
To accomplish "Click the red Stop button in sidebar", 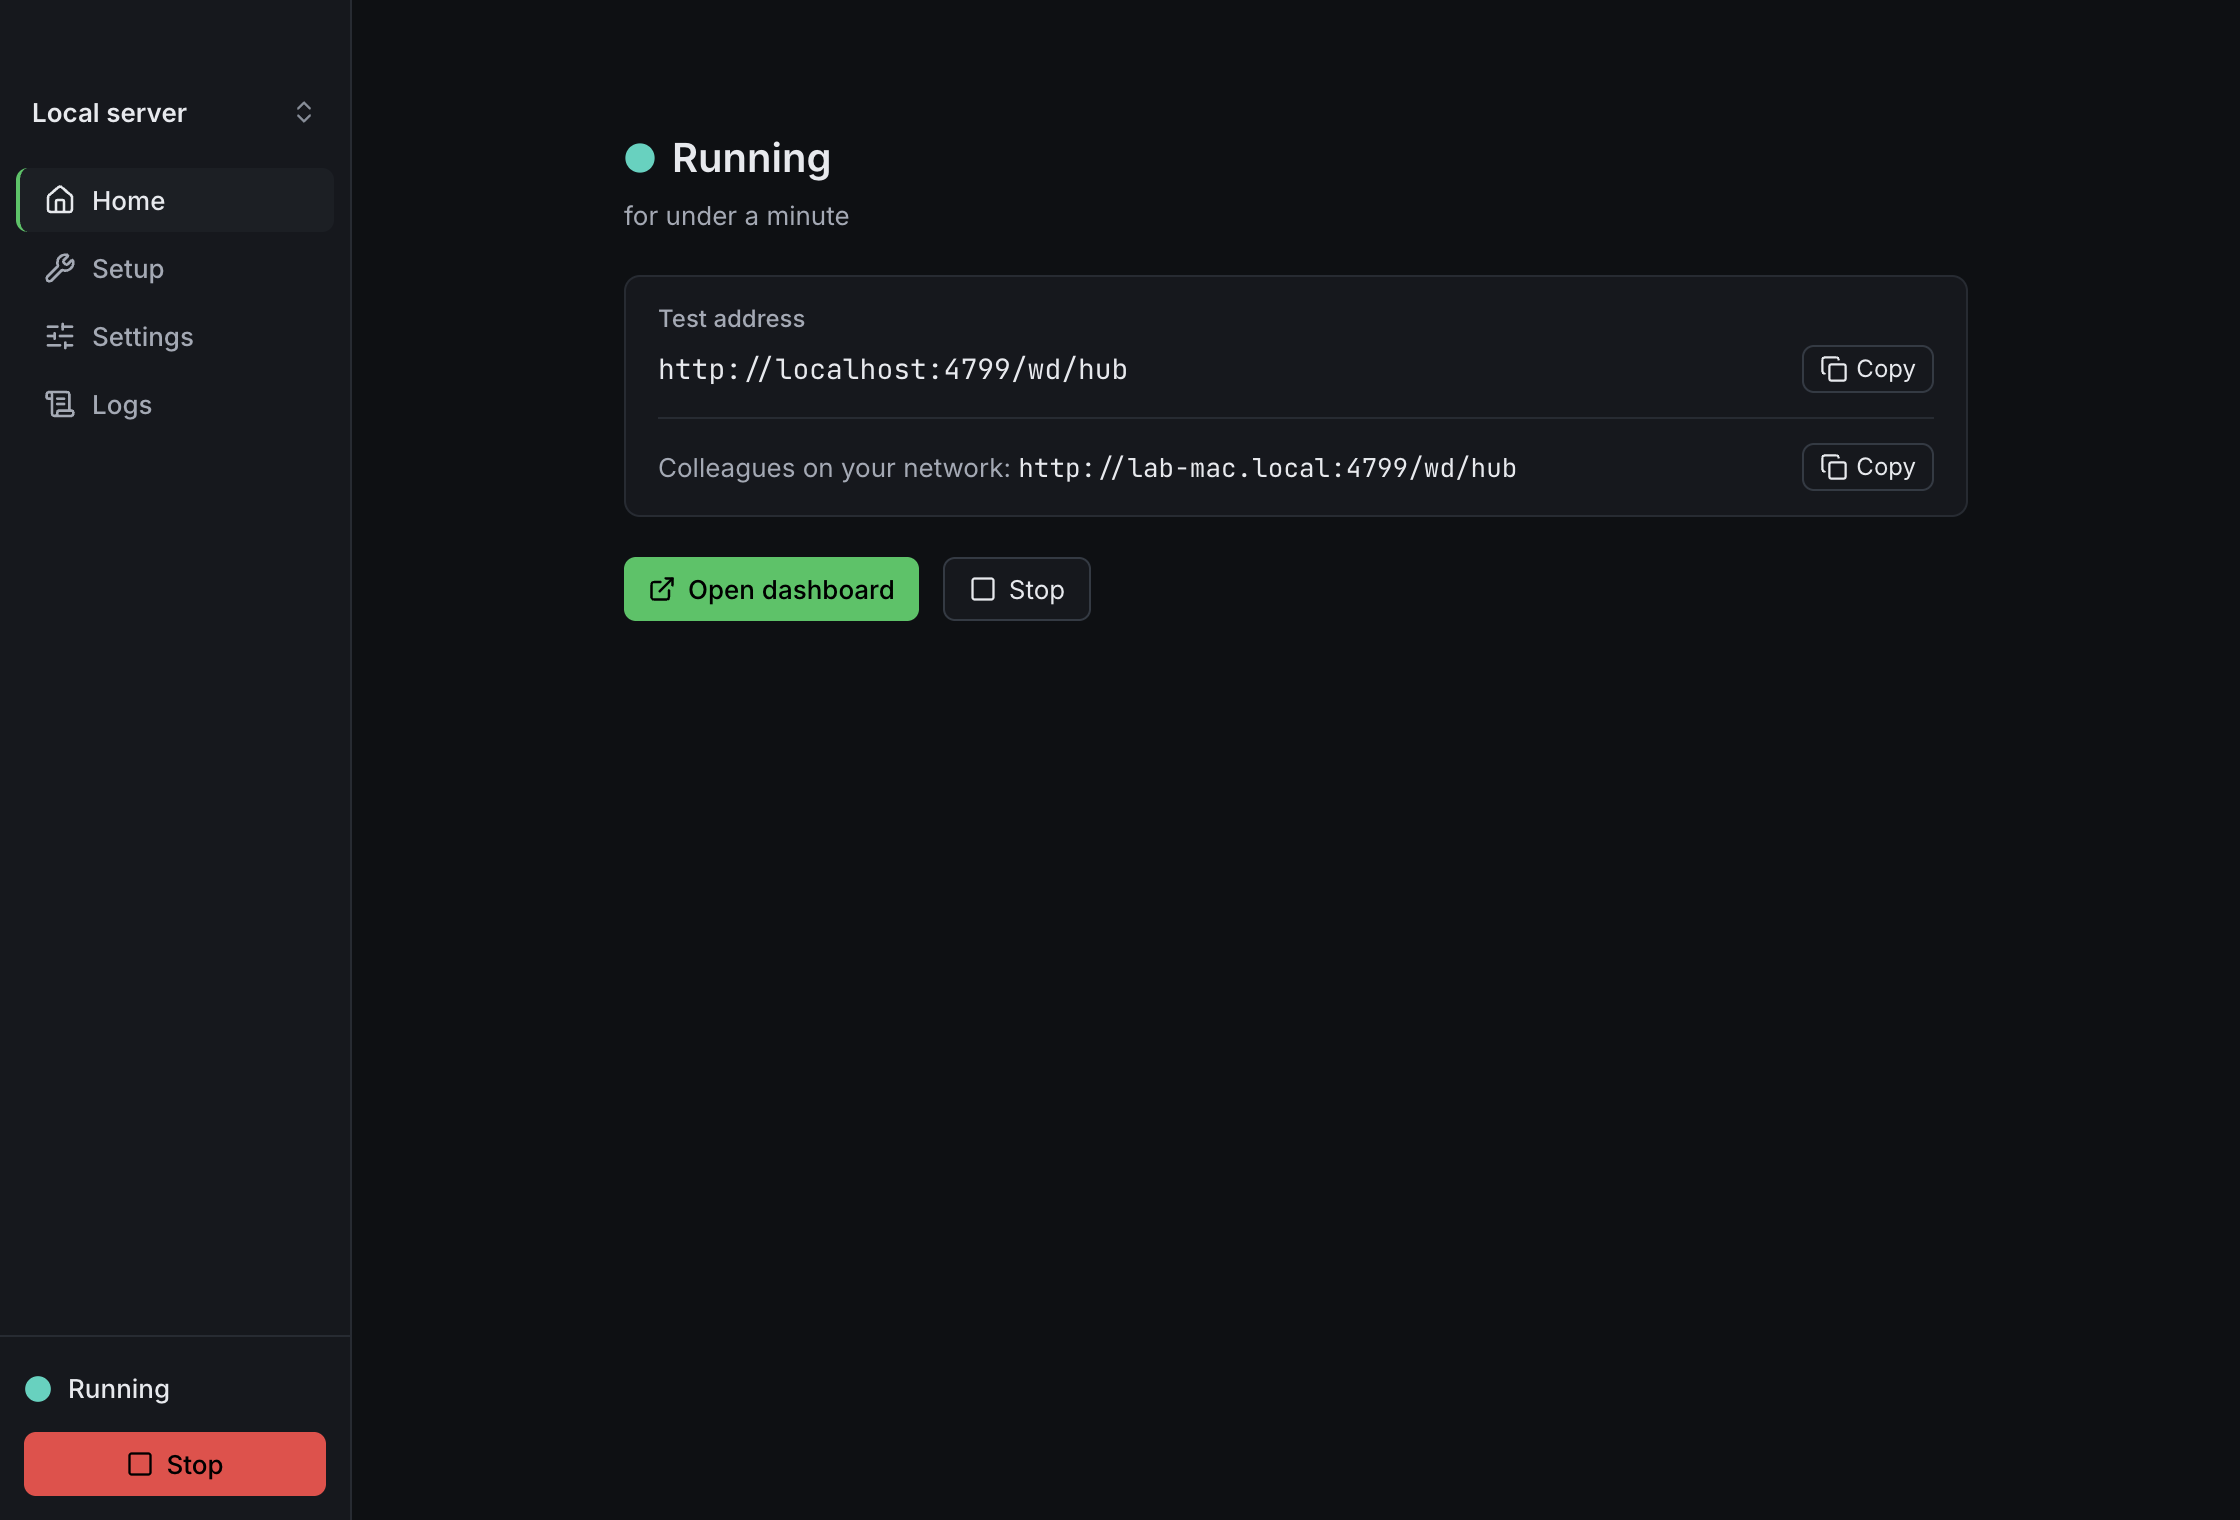I will coord(175,1464).
